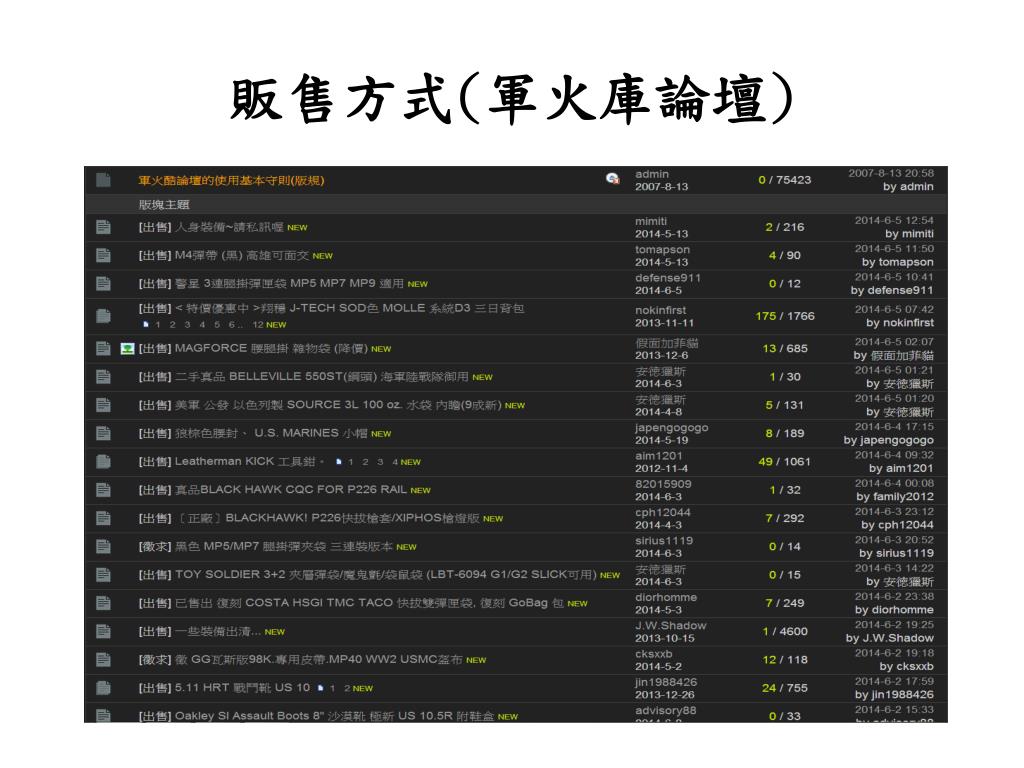Go to page 3 of J-TECH thread
The image size is (1024, 768).
[187, 325]
